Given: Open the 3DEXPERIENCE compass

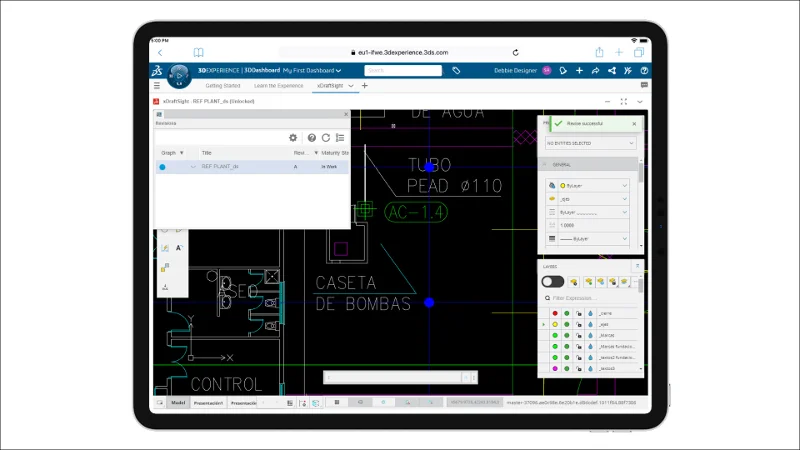Looking at the screenshot, I should [x=179, y=76].
